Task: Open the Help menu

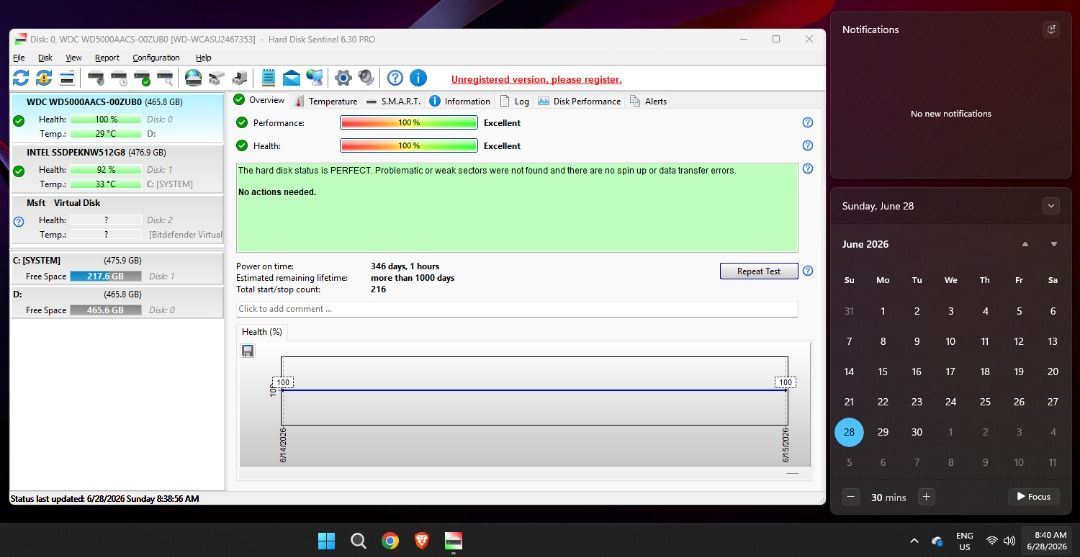Action: coord(203,58)
